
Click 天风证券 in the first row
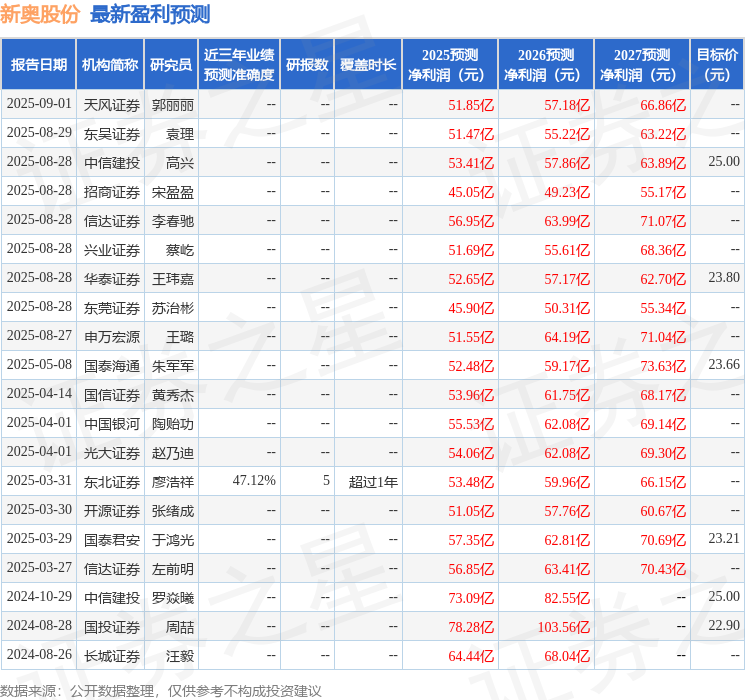112,105
